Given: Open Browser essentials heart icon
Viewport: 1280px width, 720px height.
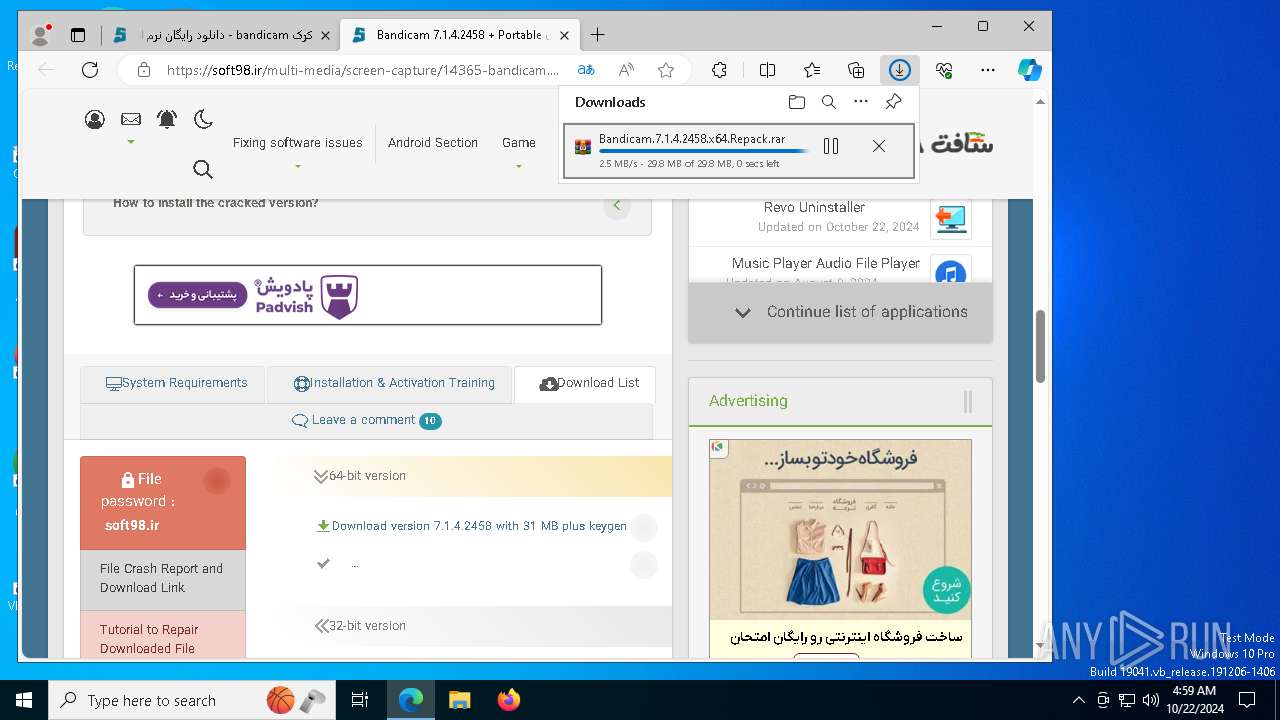Looking at the screenshot, I should click(x=944, y=70).
